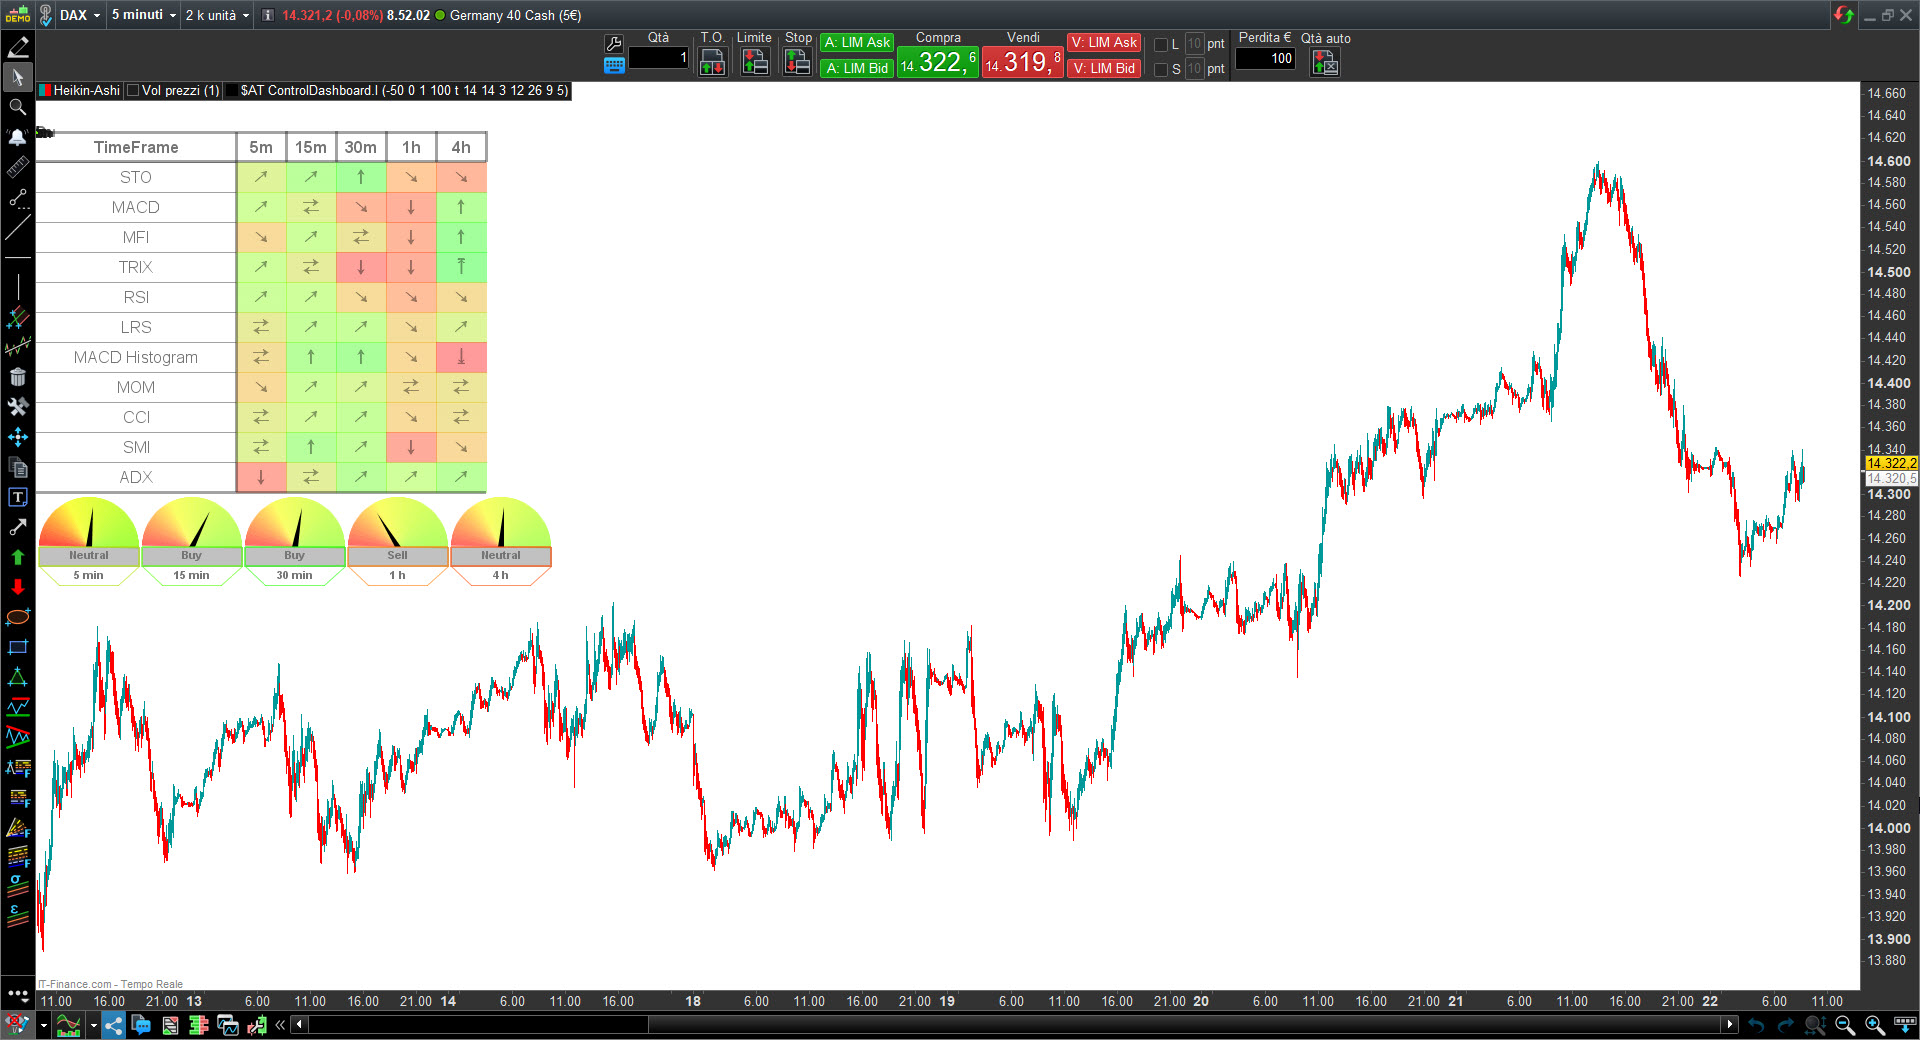
Task: Open trading panel wrench settings
Action: pos(614,44)
